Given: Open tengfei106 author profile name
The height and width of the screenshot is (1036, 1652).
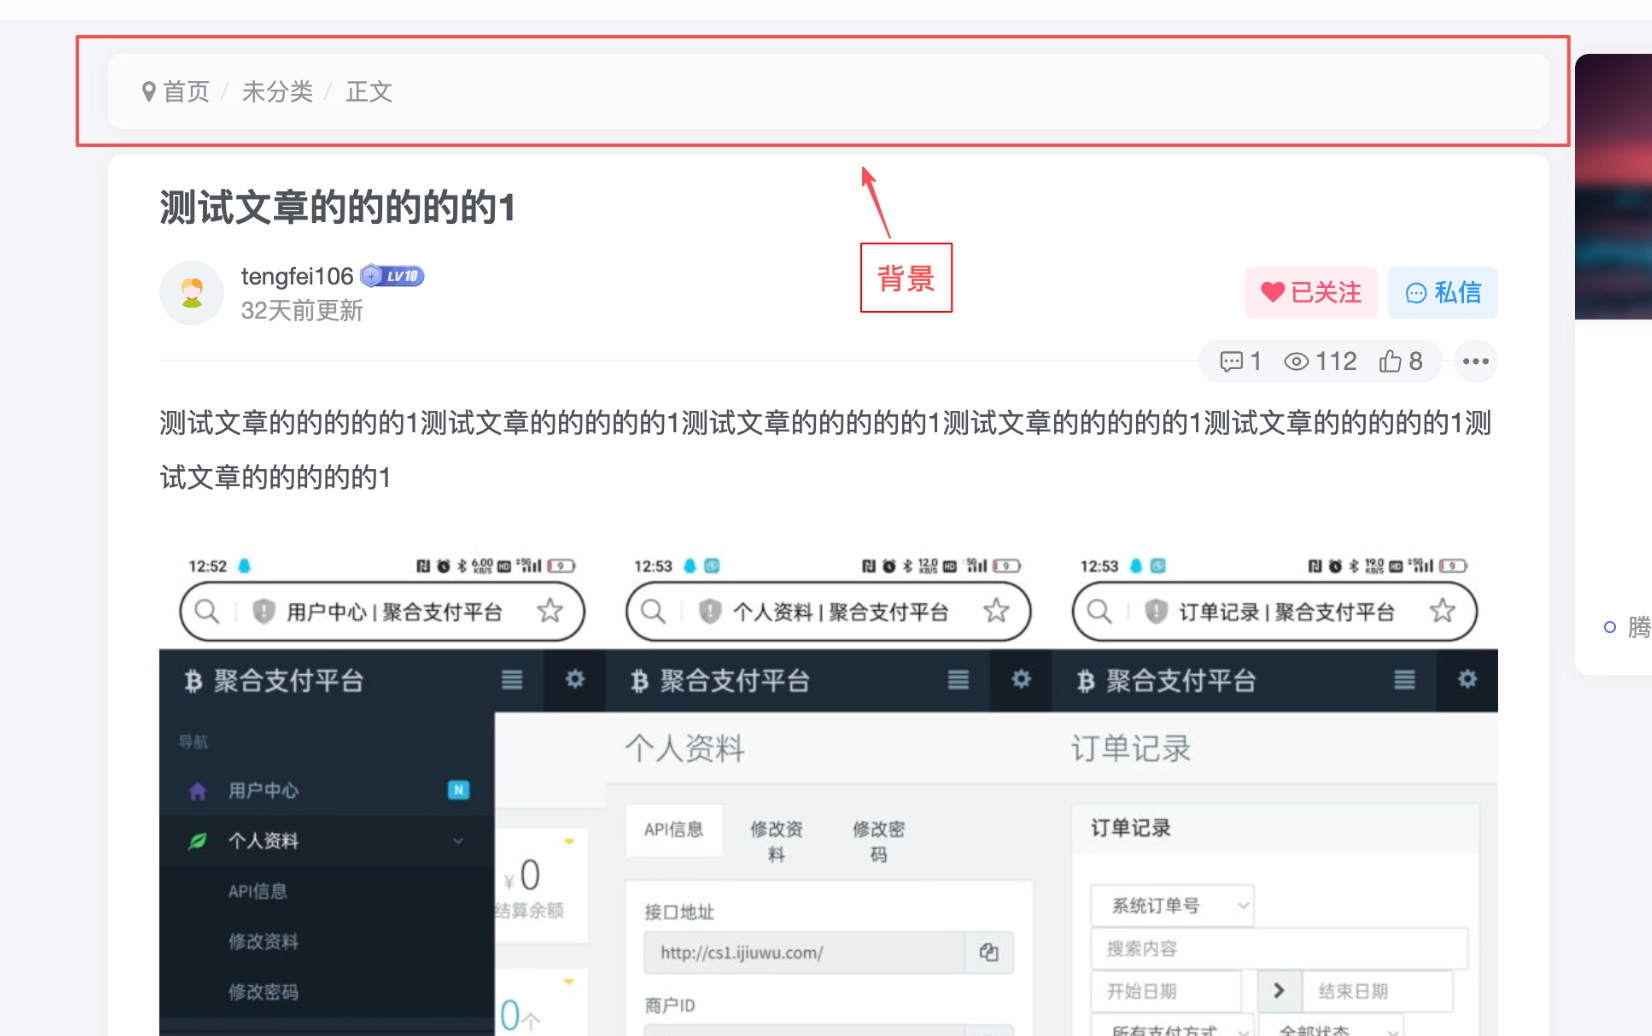Looking at the screenshot, I should 297,276.
